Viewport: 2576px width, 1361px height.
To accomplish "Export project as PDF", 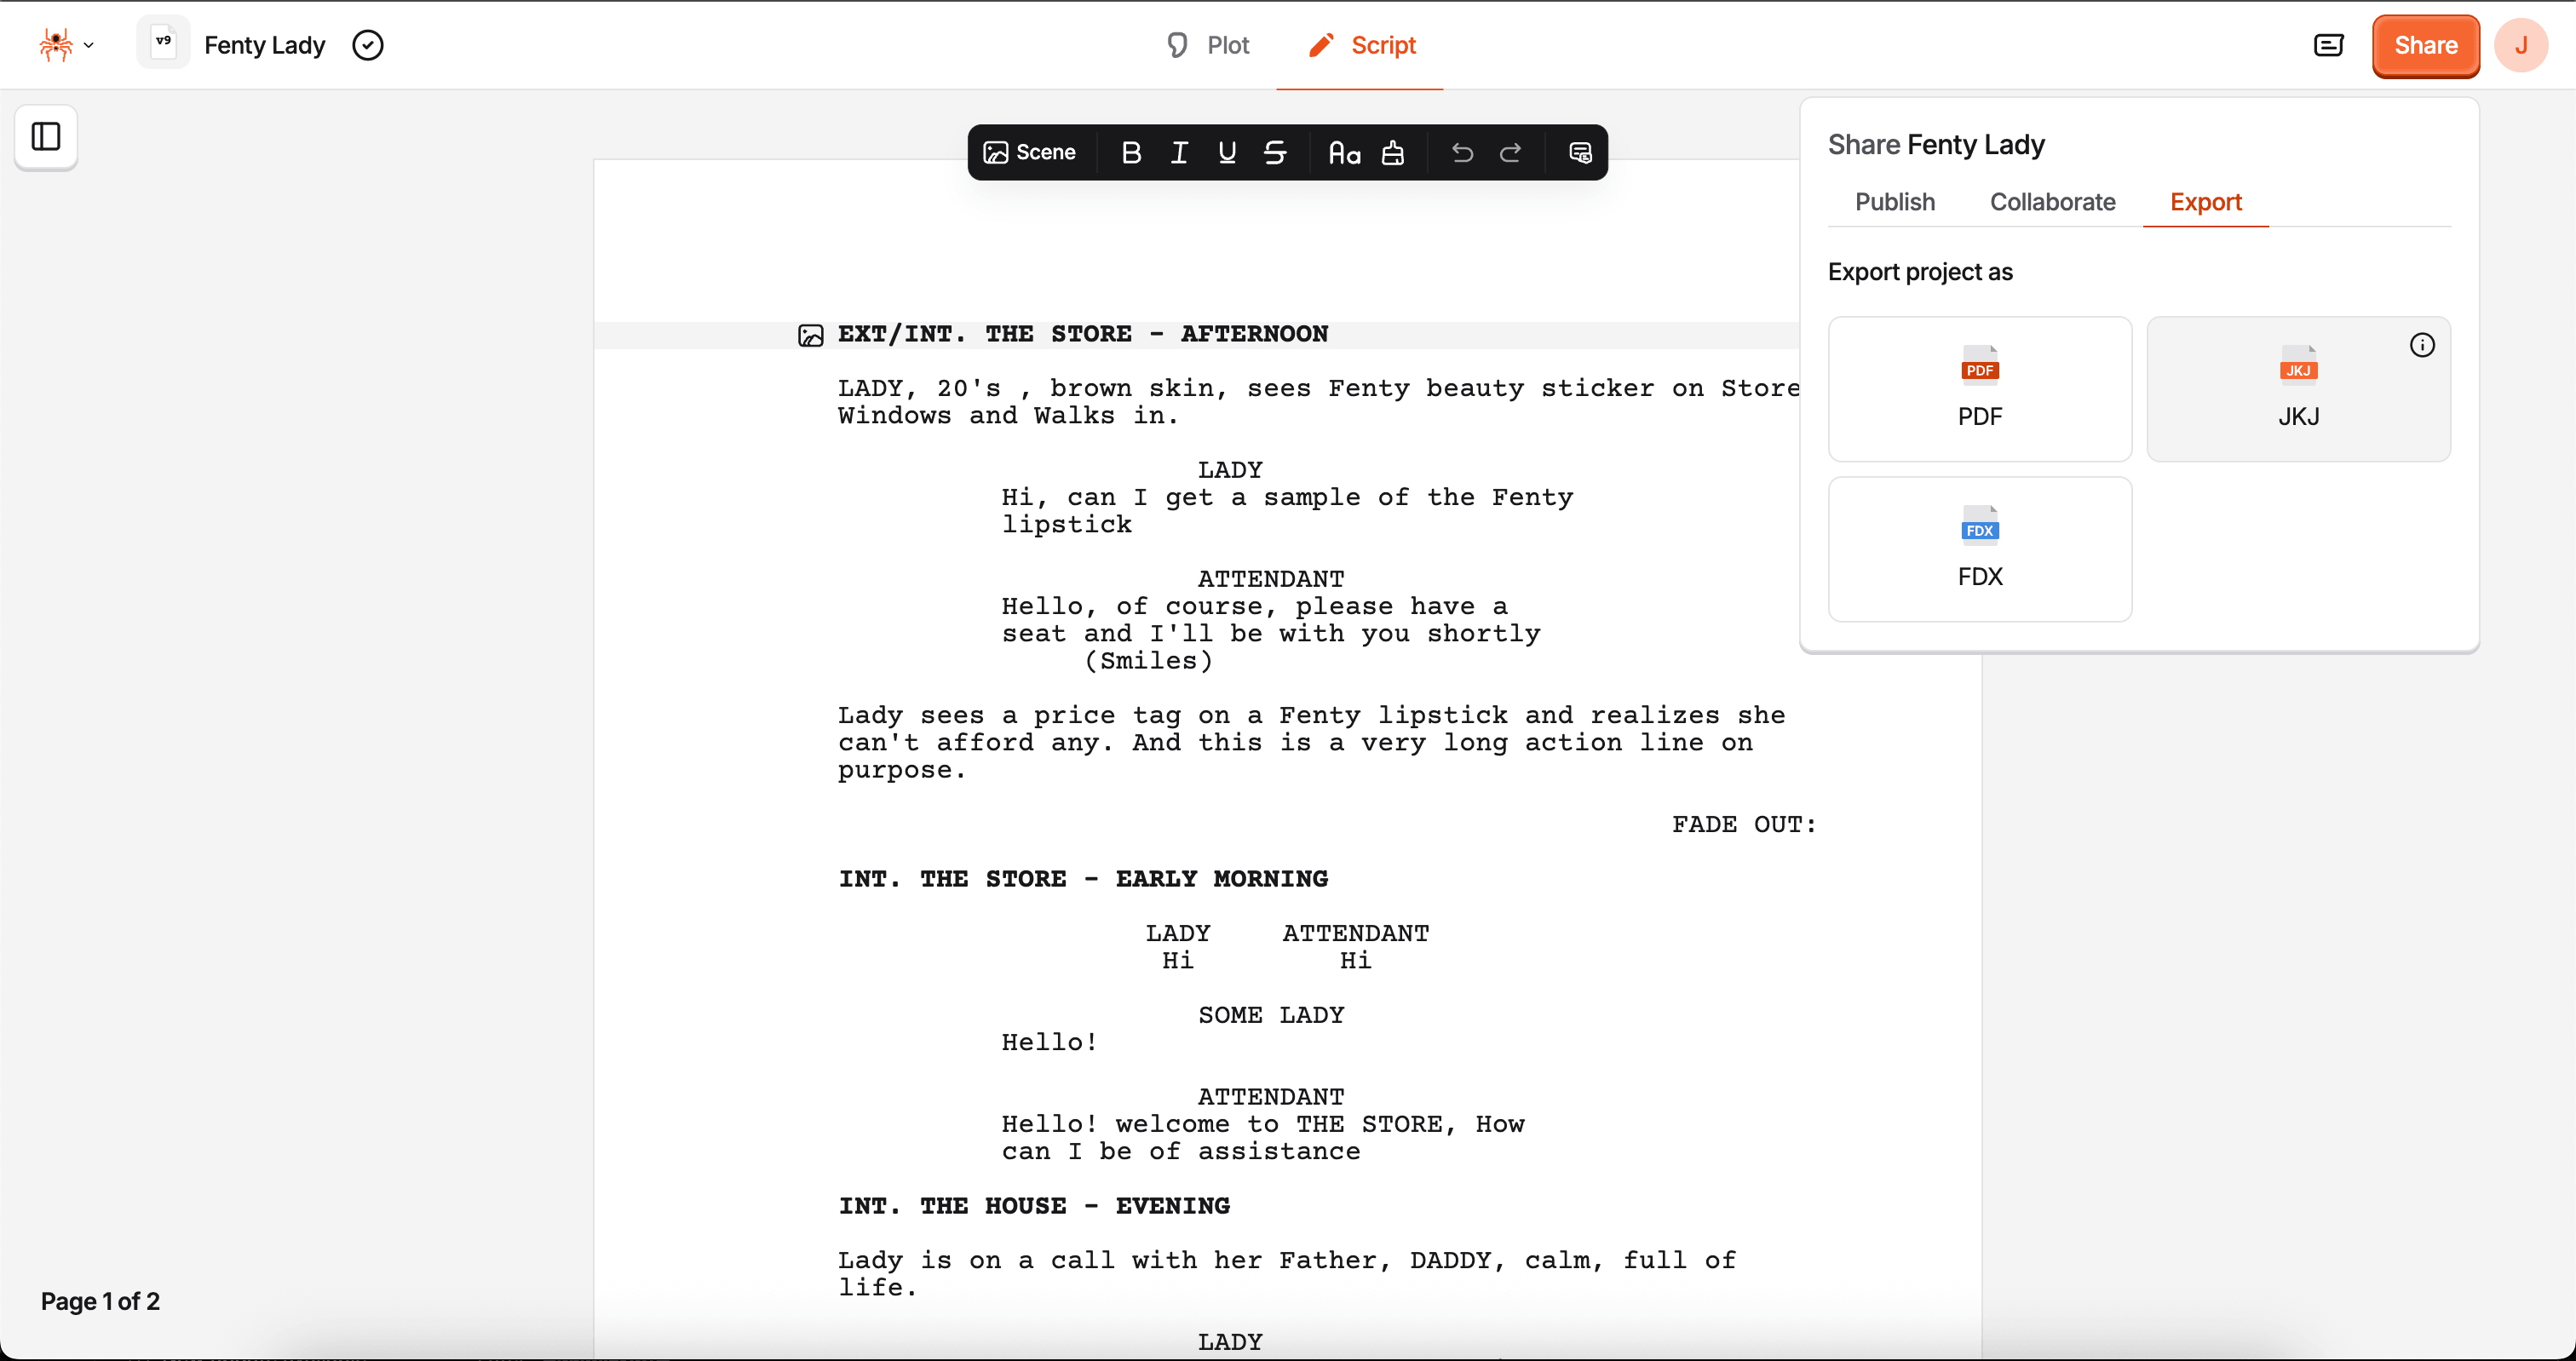I will pos(1980,389).
